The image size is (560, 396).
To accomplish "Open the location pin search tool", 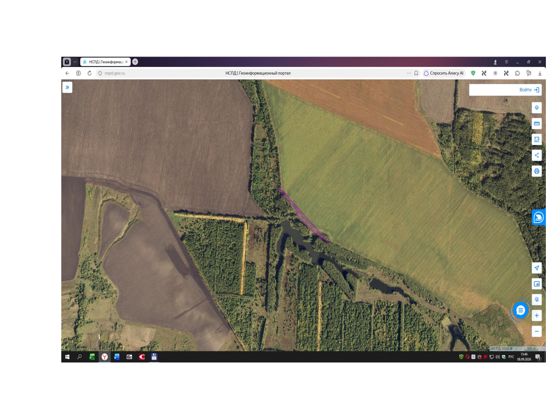I will (536, 108).
